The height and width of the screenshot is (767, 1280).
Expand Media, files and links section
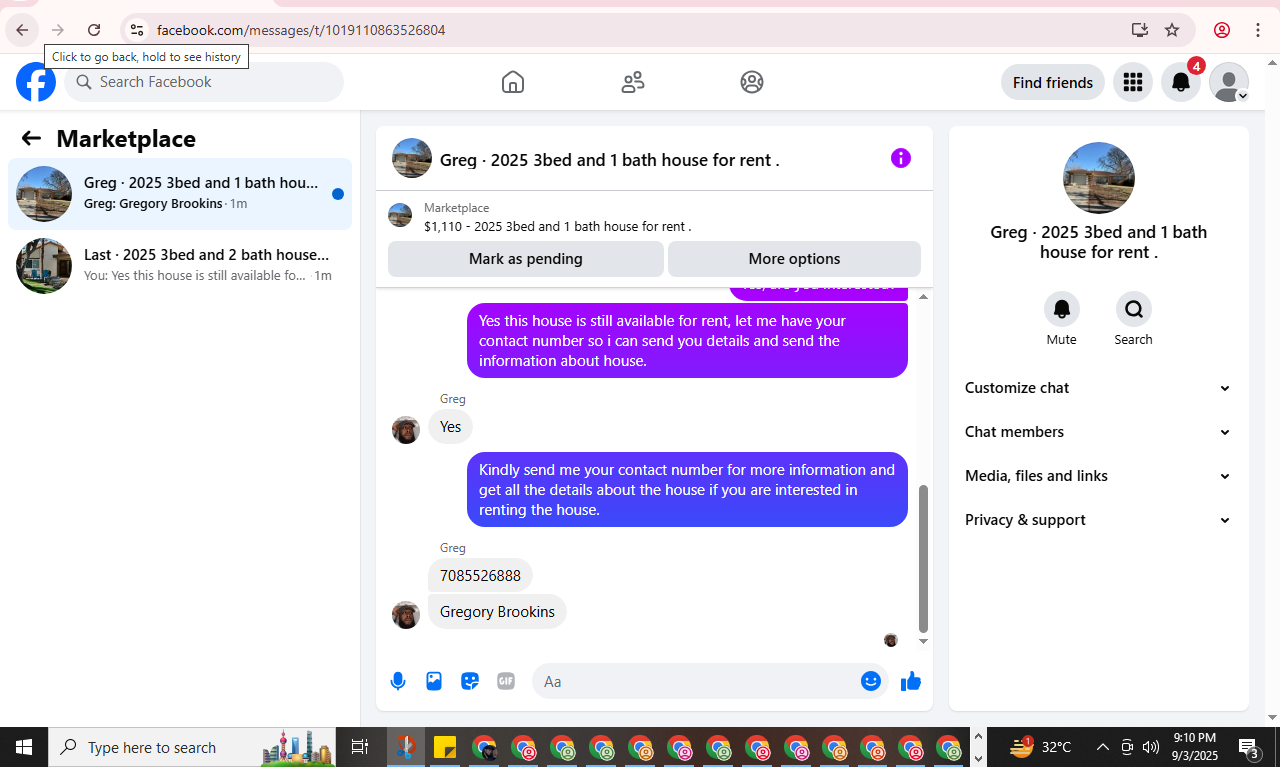click(1098, 476)
